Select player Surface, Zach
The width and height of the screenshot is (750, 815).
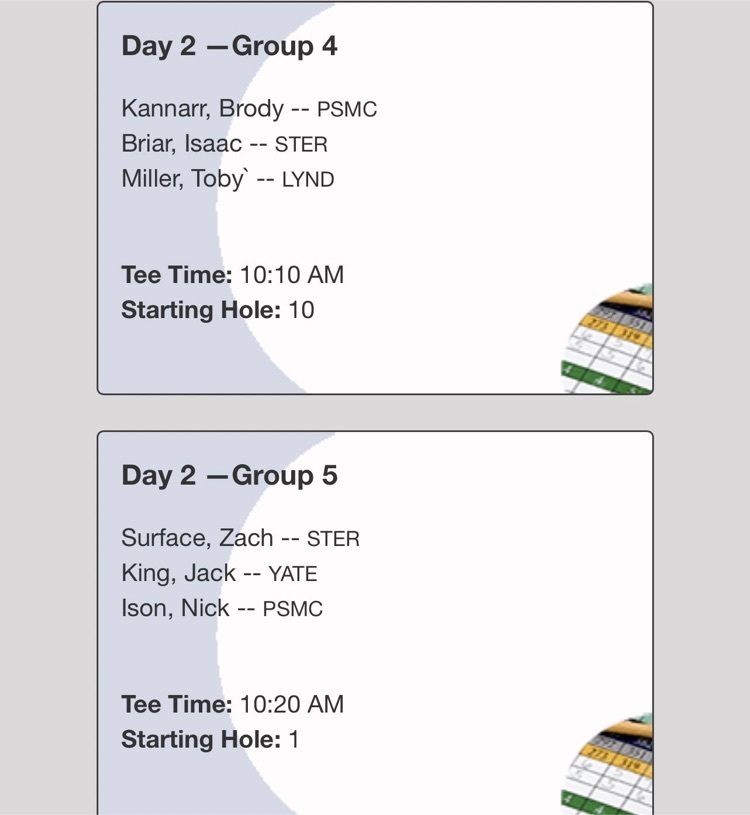pyautogui.click(x=197, y=538)
